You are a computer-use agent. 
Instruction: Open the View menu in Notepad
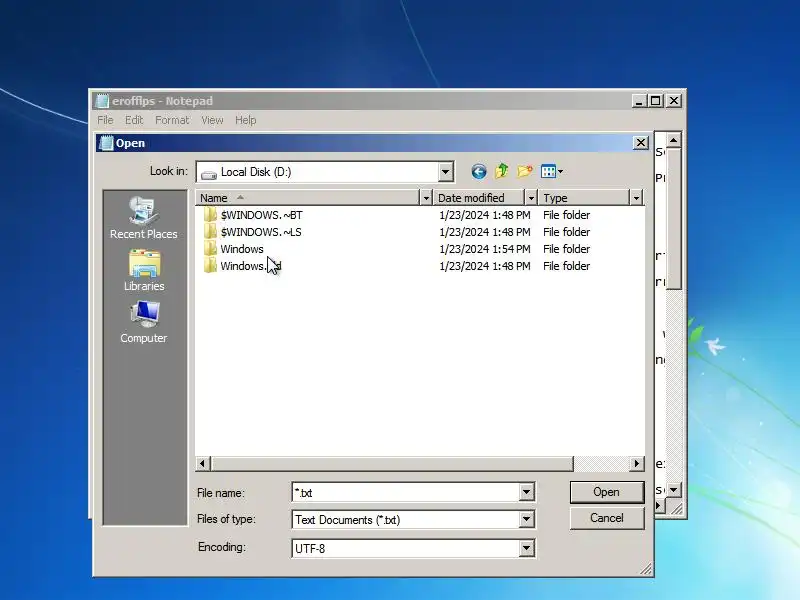(212, 120)
